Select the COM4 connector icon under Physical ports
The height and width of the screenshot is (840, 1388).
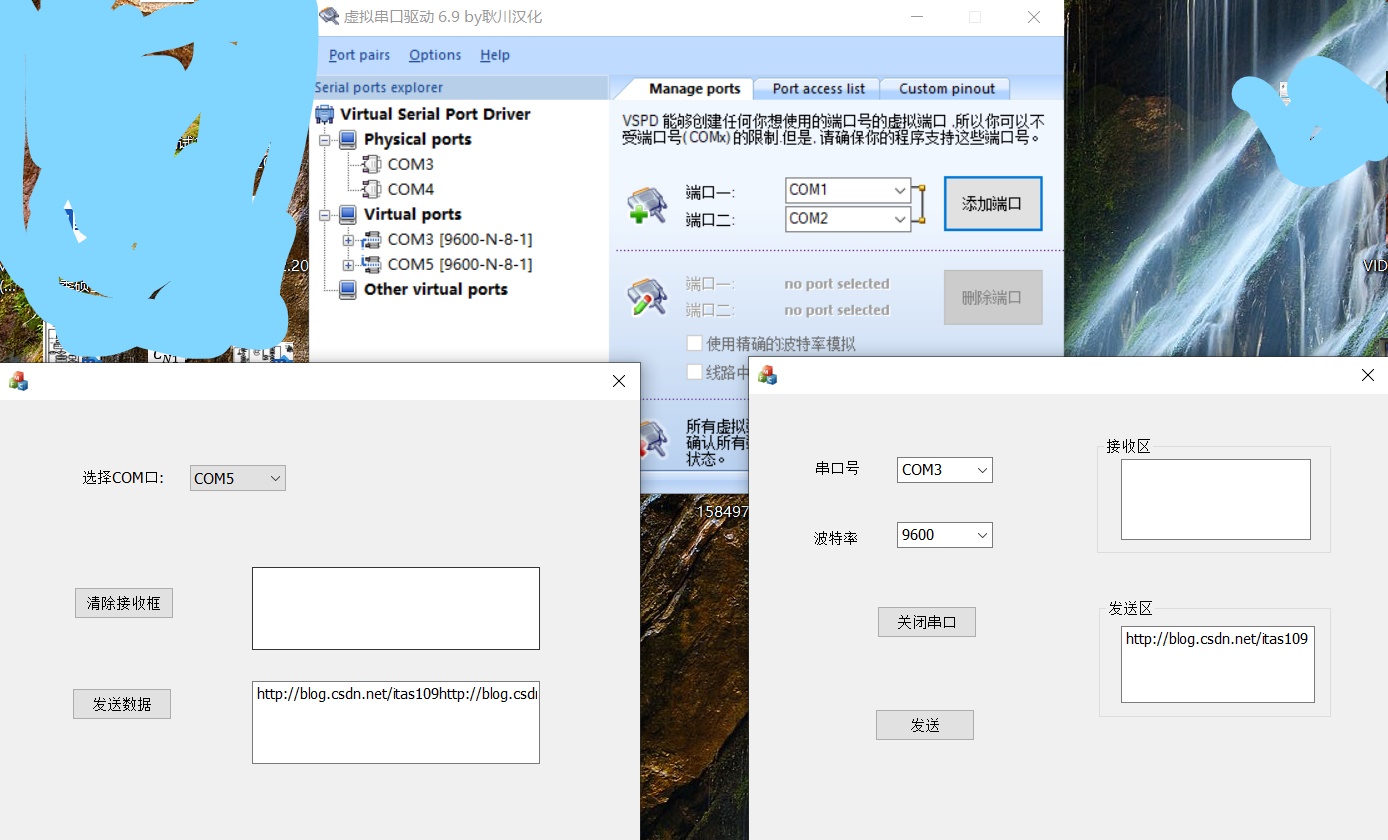tap(372, 189)
